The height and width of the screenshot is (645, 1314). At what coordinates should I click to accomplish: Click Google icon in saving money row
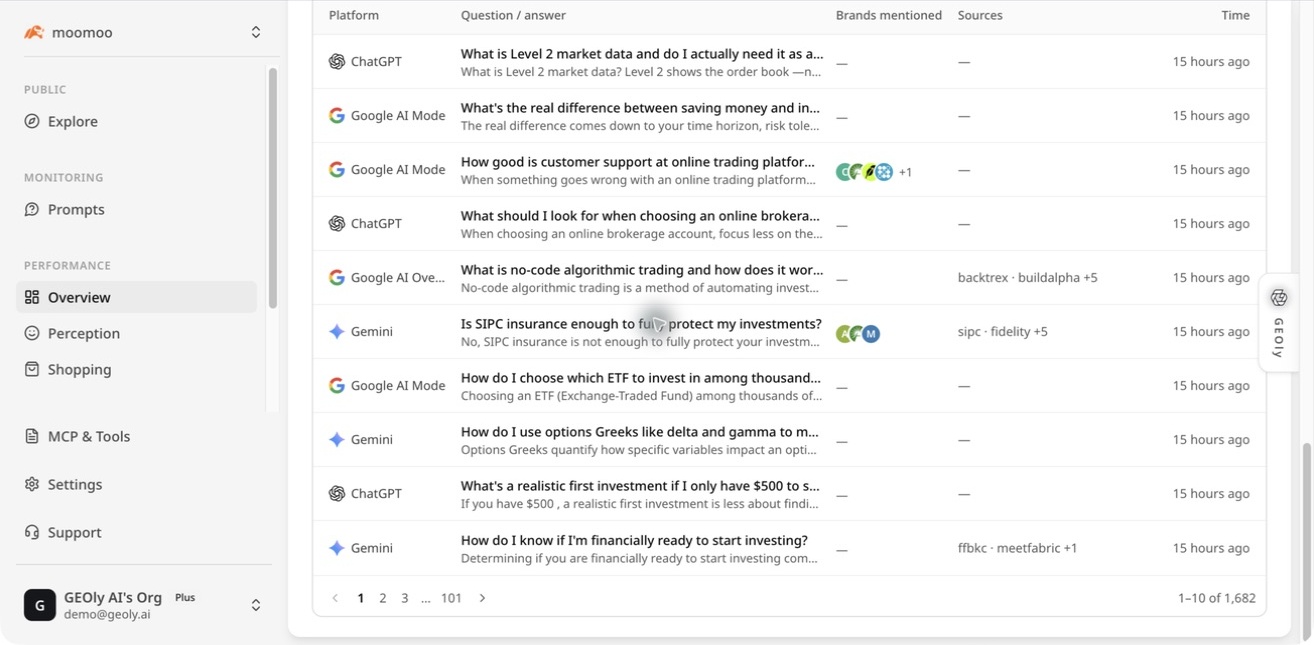[x=337, y=115]
